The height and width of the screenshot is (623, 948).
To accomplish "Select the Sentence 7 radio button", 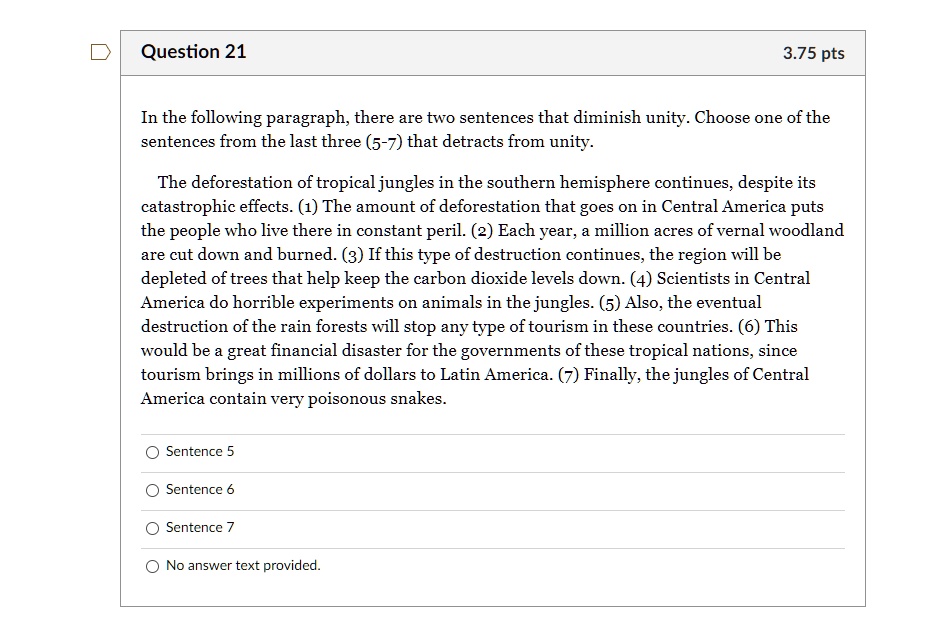I will pyautogui.click(x=153, y=528).
